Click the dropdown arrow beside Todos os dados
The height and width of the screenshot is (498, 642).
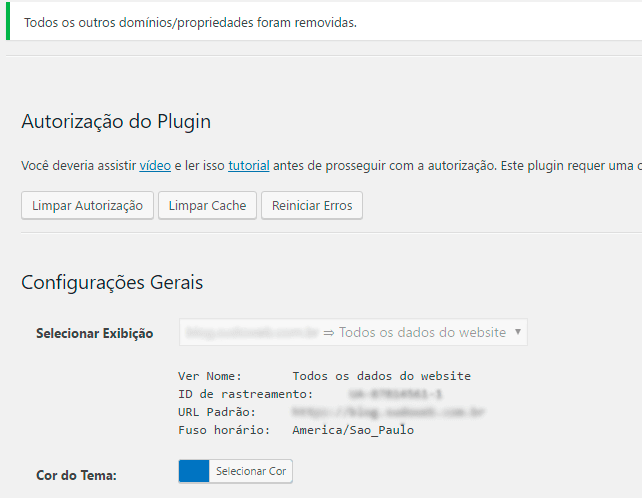pyautogui.click(x=517, y=332)
